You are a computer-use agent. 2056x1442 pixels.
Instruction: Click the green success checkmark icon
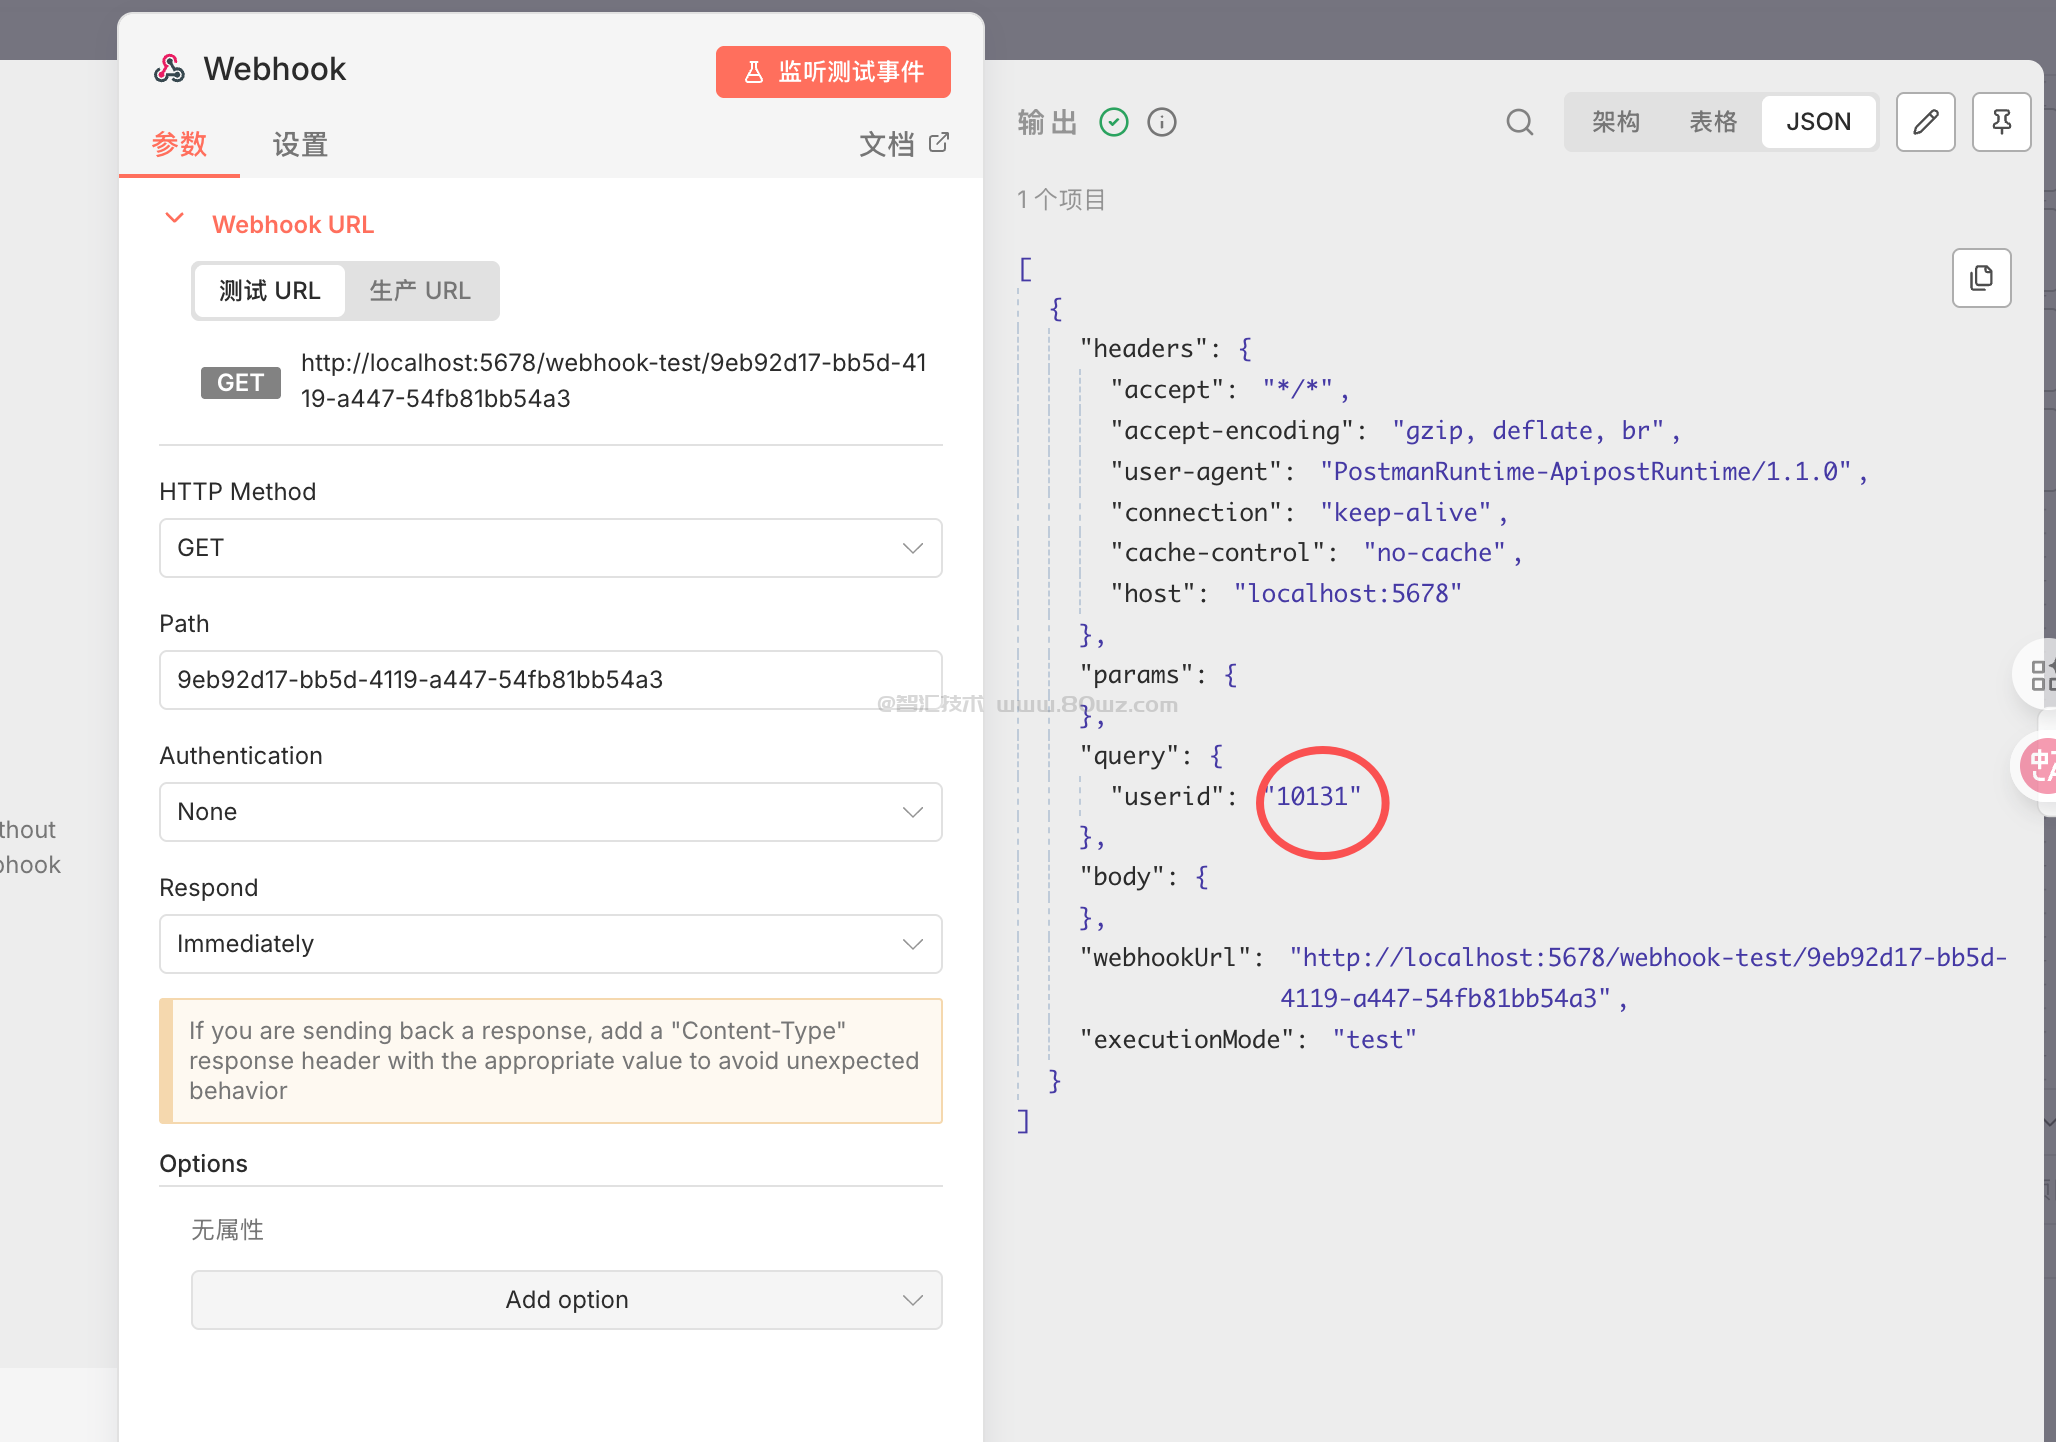(1113, 122)
